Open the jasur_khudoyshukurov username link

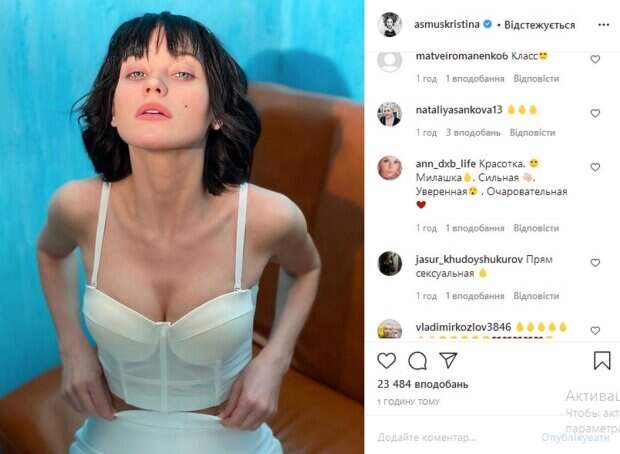point(469,260)
